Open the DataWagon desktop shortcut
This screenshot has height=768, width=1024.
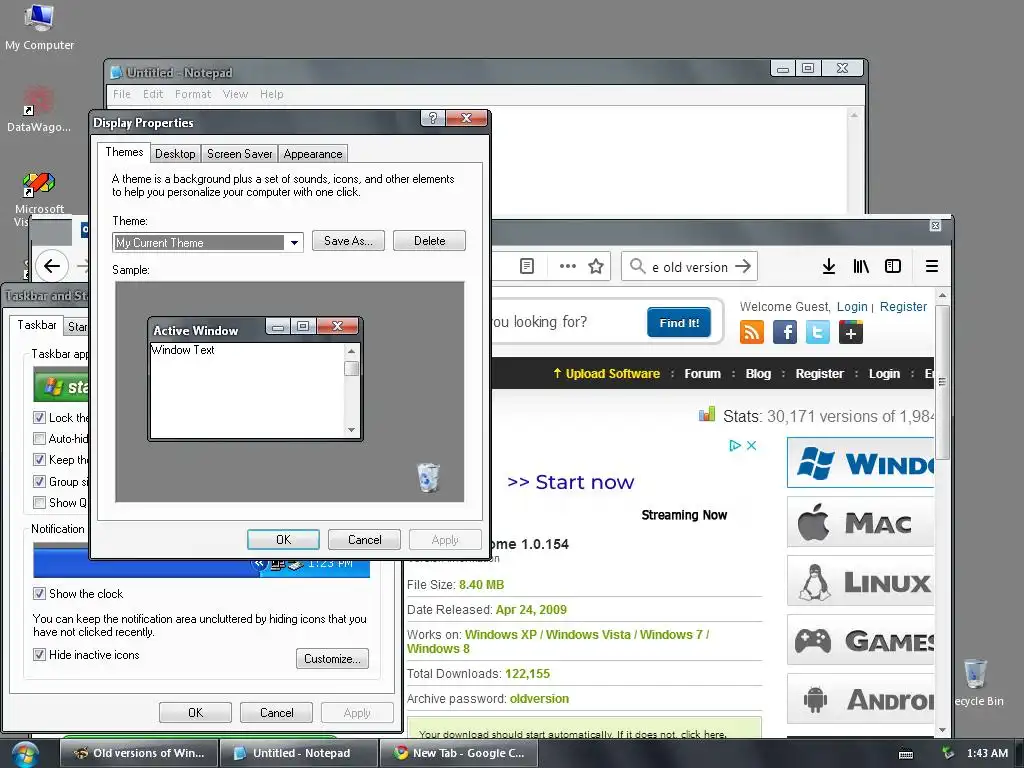click(x=39, y=109)
